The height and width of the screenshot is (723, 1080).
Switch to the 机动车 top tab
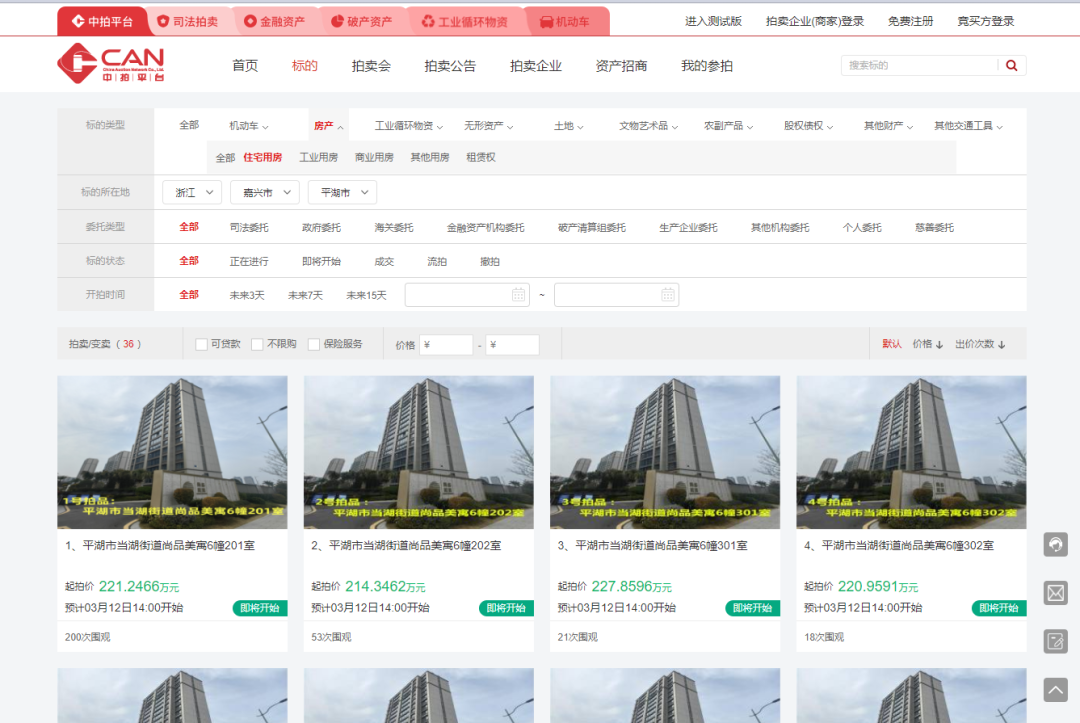(x=565, y=21)
